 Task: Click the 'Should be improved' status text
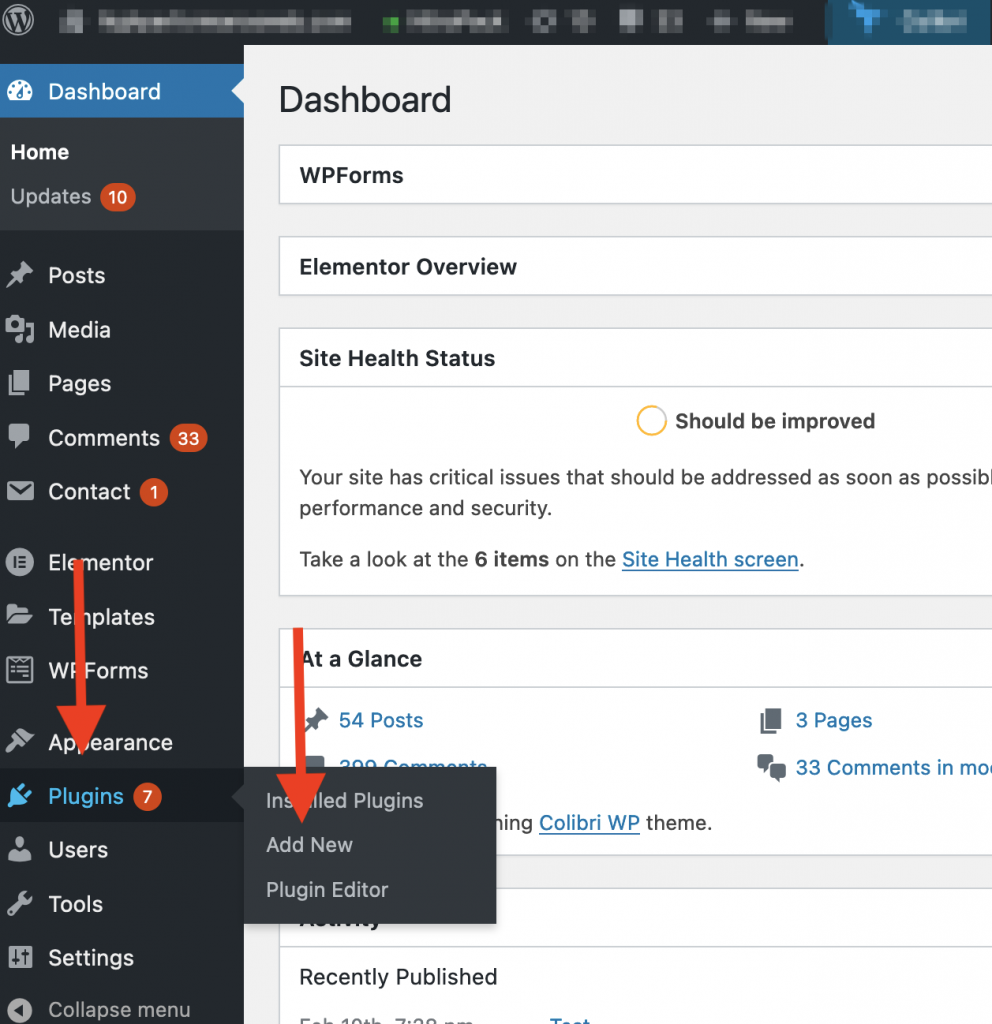[775, 421]
